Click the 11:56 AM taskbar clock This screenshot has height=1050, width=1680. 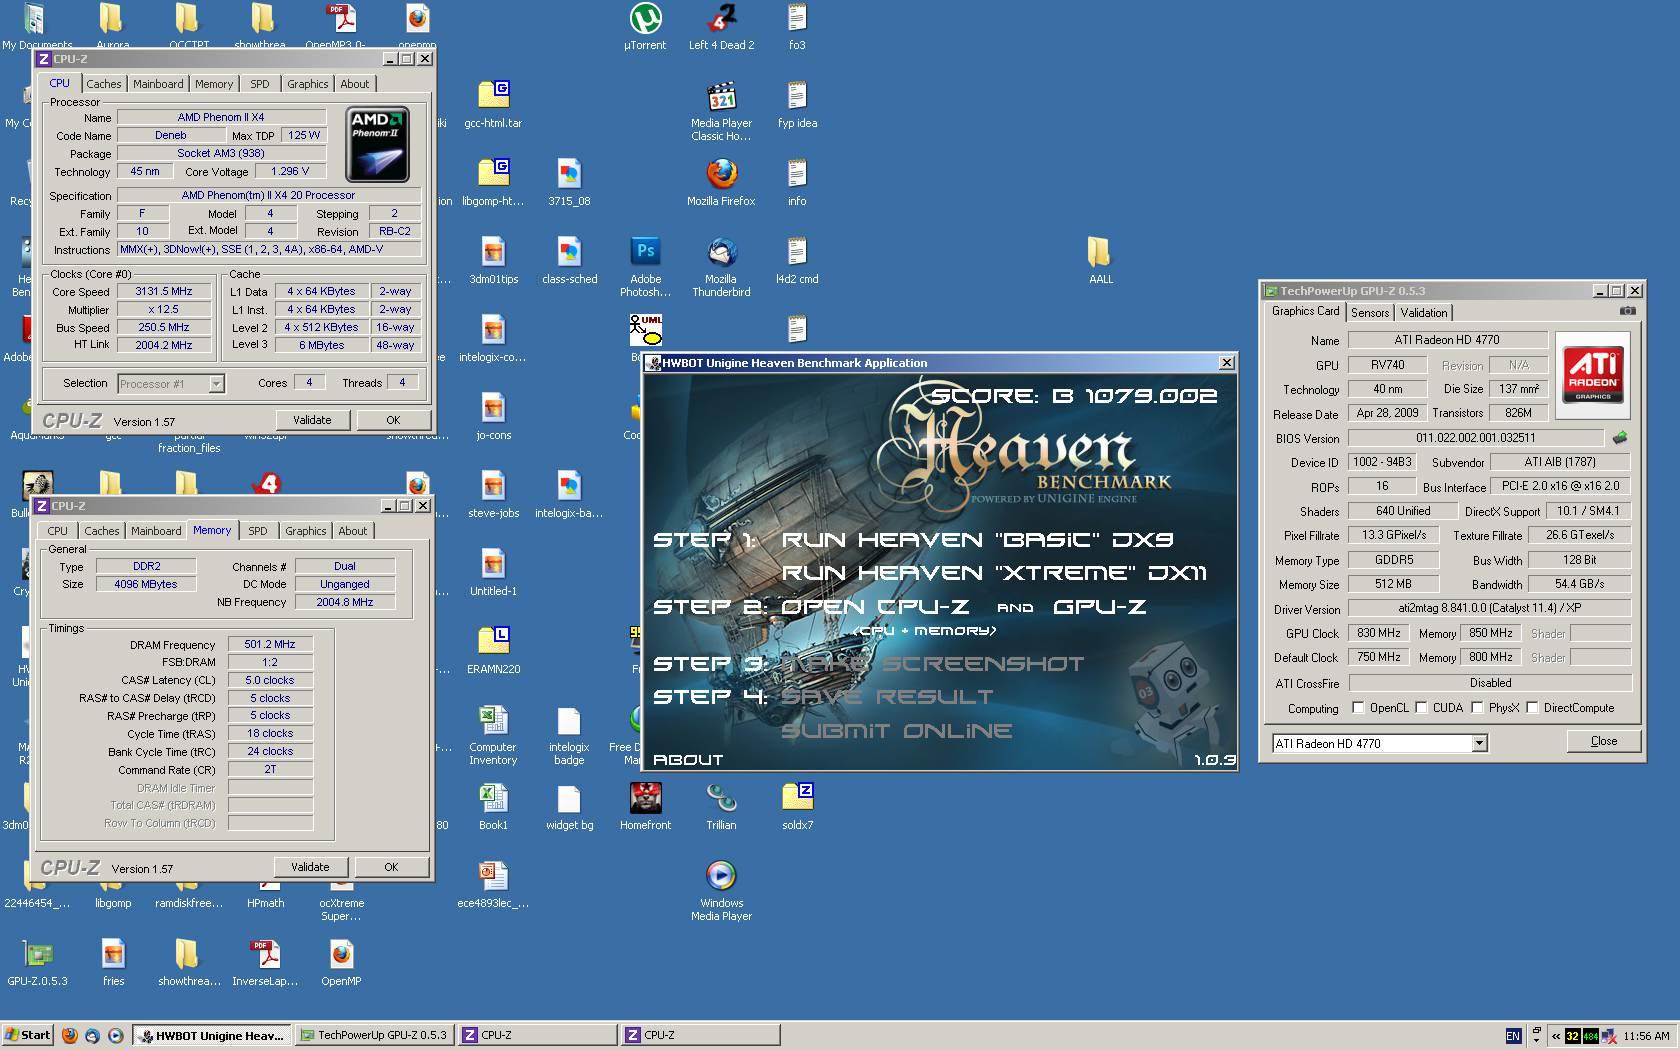pyautogui.click(x=1646, y=1036)
